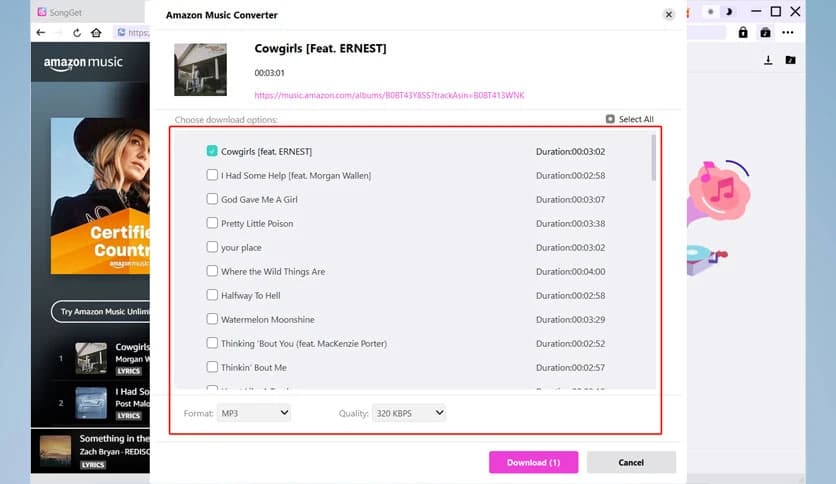Click the 'Cowgirls [Feat. ERNEST]' dialog heading
Image resolution: width=836 pixels, height=484 pixels.
(320, 49)
